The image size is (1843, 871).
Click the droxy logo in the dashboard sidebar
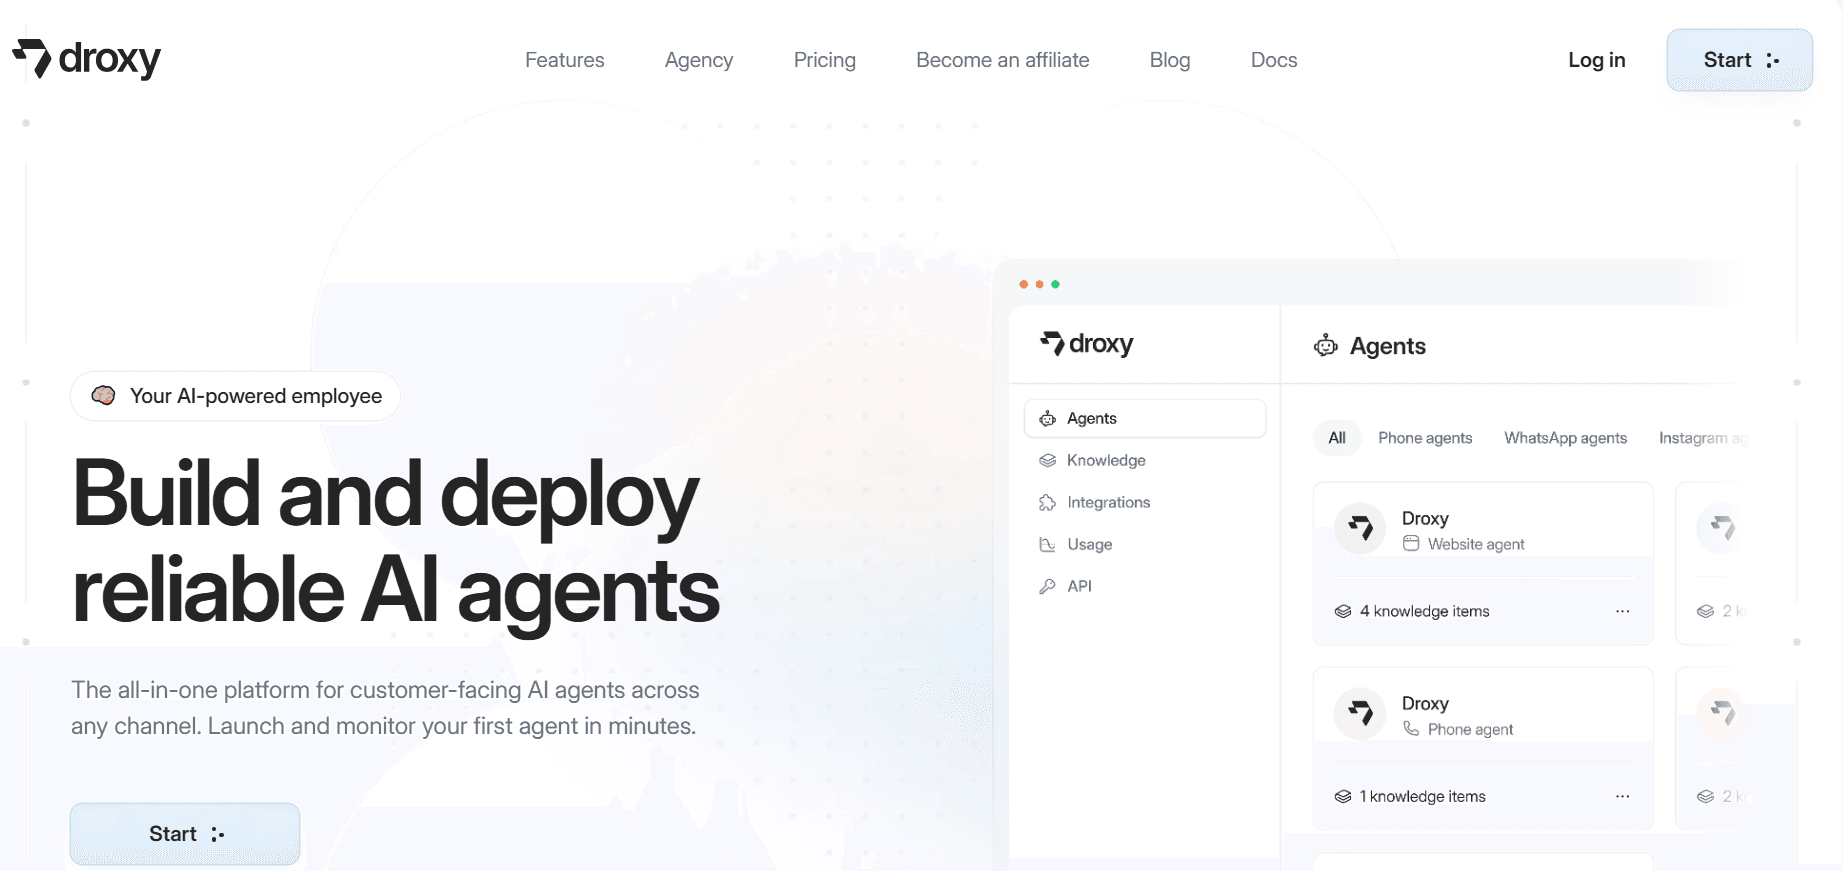[x=1087, y=344]
